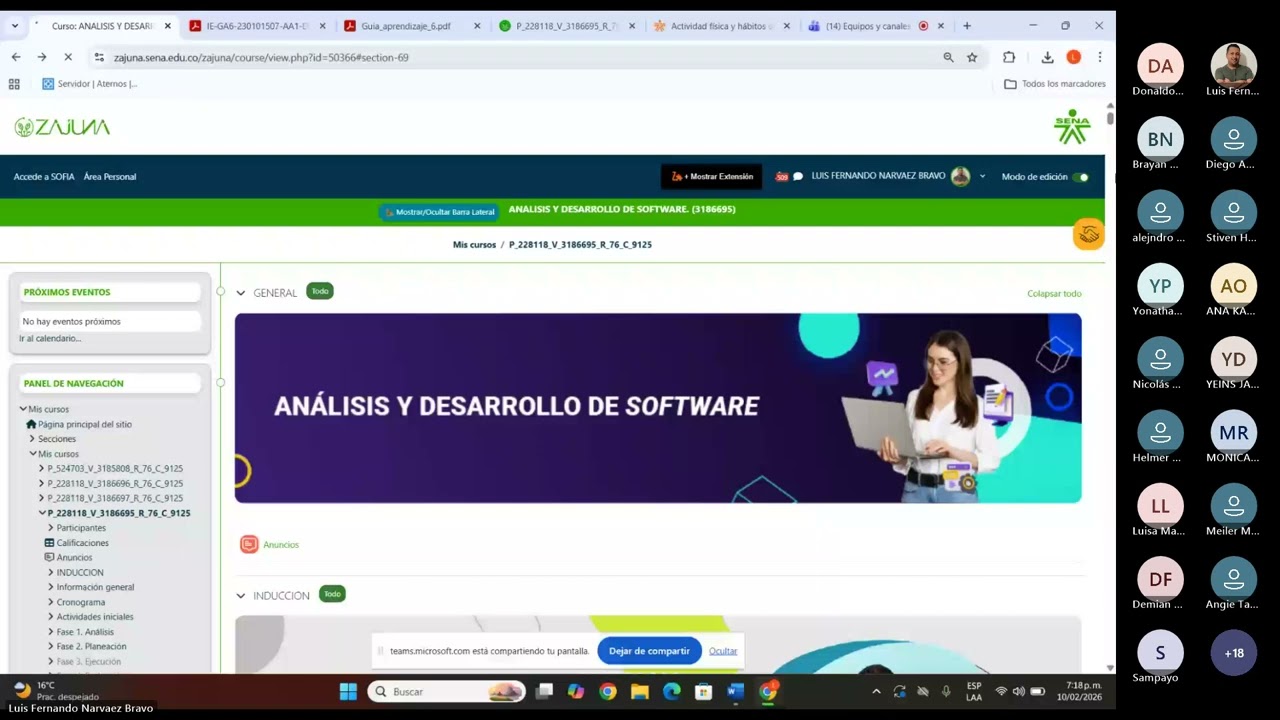Click Colapsar todo link
The height and width of the screenshot is (720, 1280).
[x=1054, y=294]
